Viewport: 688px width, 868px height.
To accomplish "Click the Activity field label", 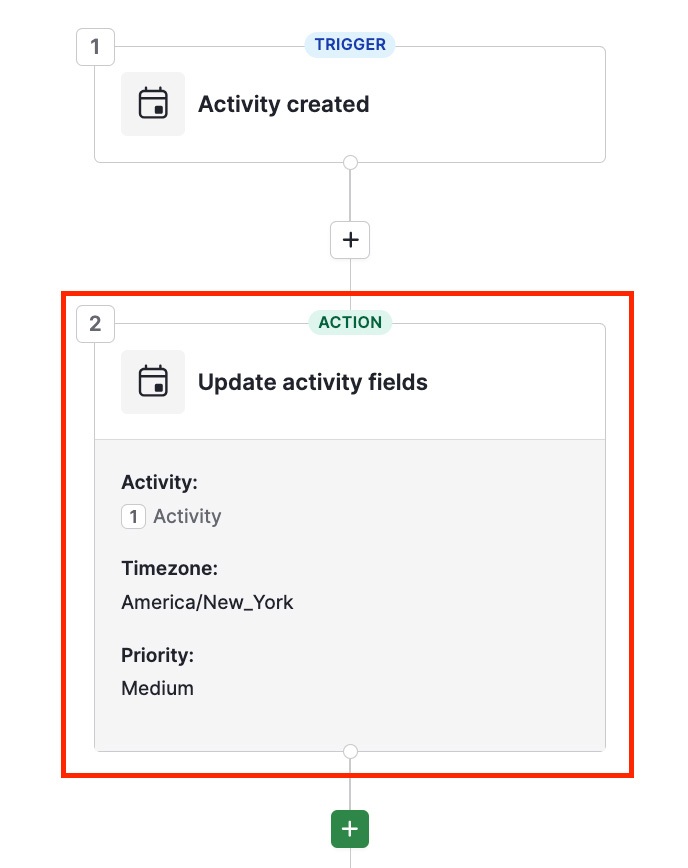I will (x=159, y=482).
